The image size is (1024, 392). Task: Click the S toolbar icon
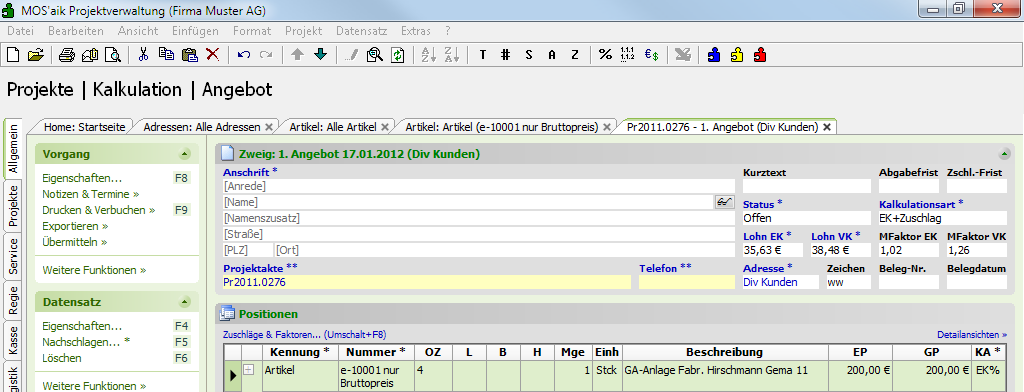[528, 55]
